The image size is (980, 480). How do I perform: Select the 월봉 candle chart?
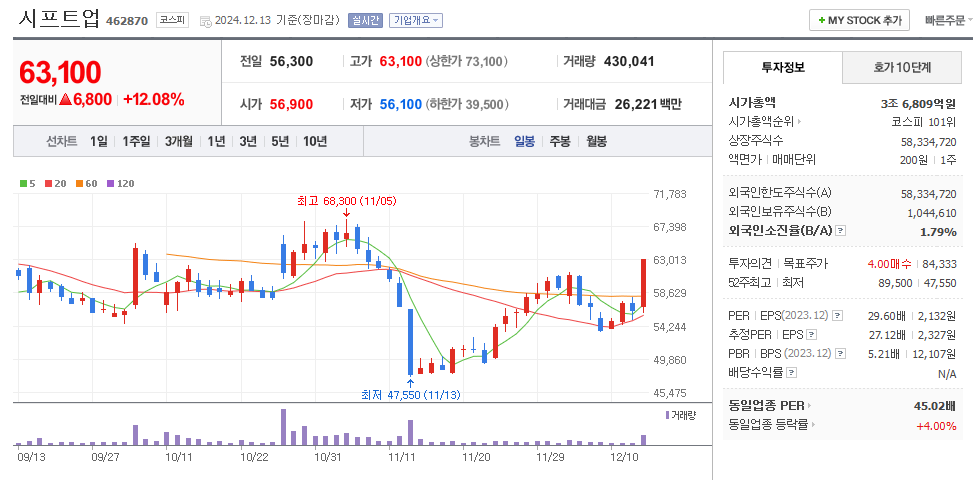point(596,141)
